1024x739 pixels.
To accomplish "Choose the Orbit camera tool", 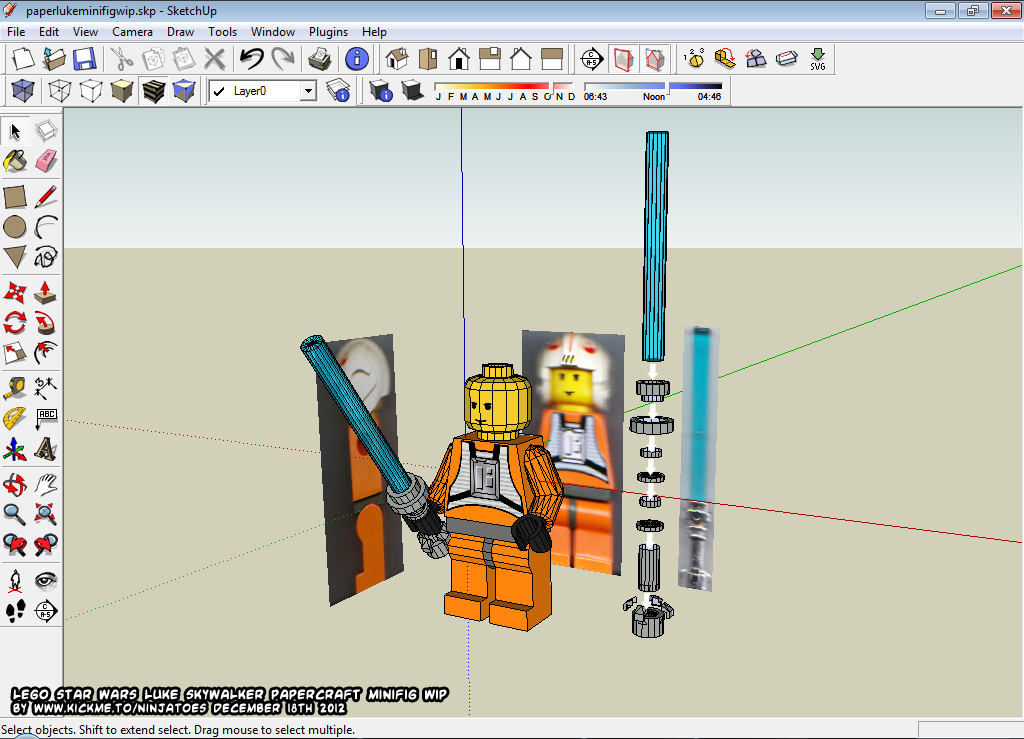I will (x=15, y=484).
